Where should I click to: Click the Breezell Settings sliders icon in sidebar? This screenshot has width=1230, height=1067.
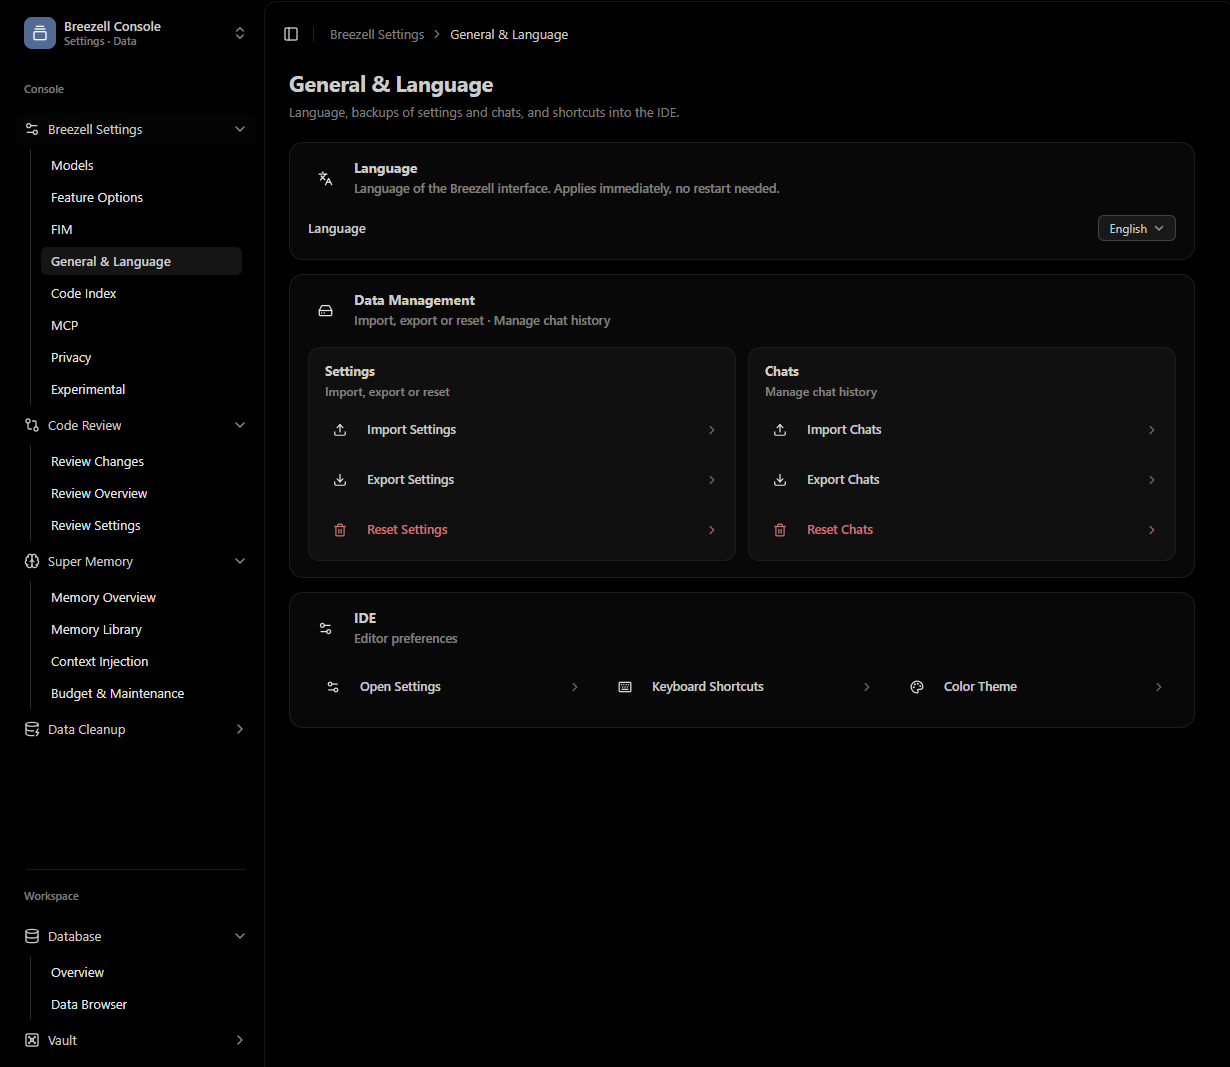coord(32,129)
